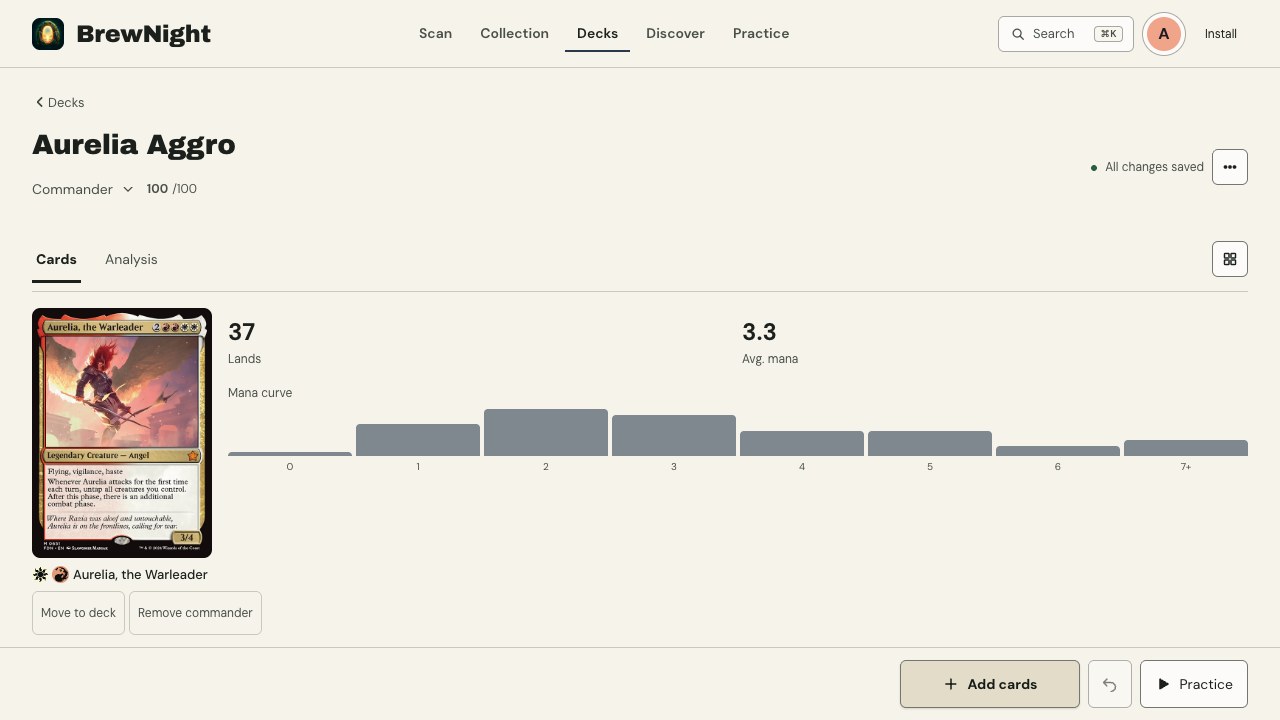
Task: Open the Aurelia, the Warleader card image
Action: coord(122,433)
